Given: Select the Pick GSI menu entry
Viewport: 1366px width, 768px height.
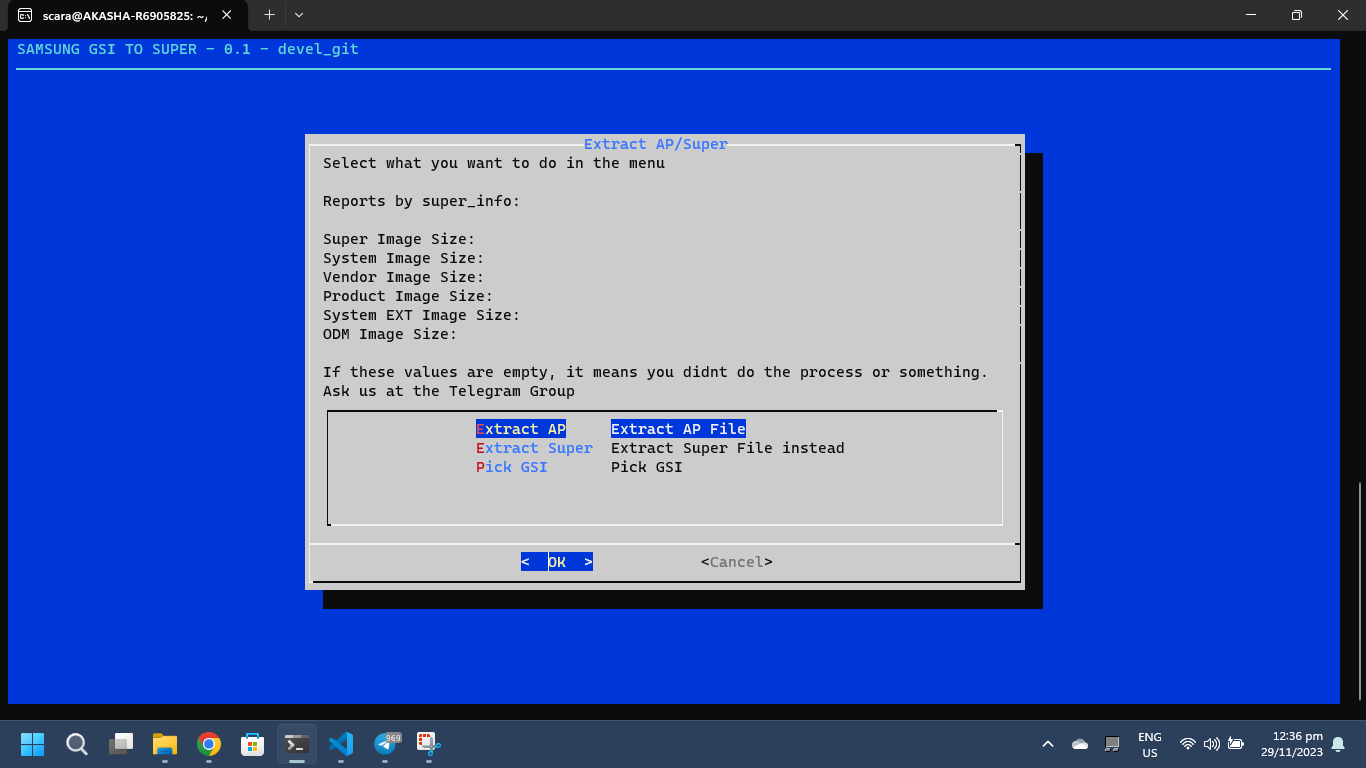Looking at the screenshot, I should (512, 467).
